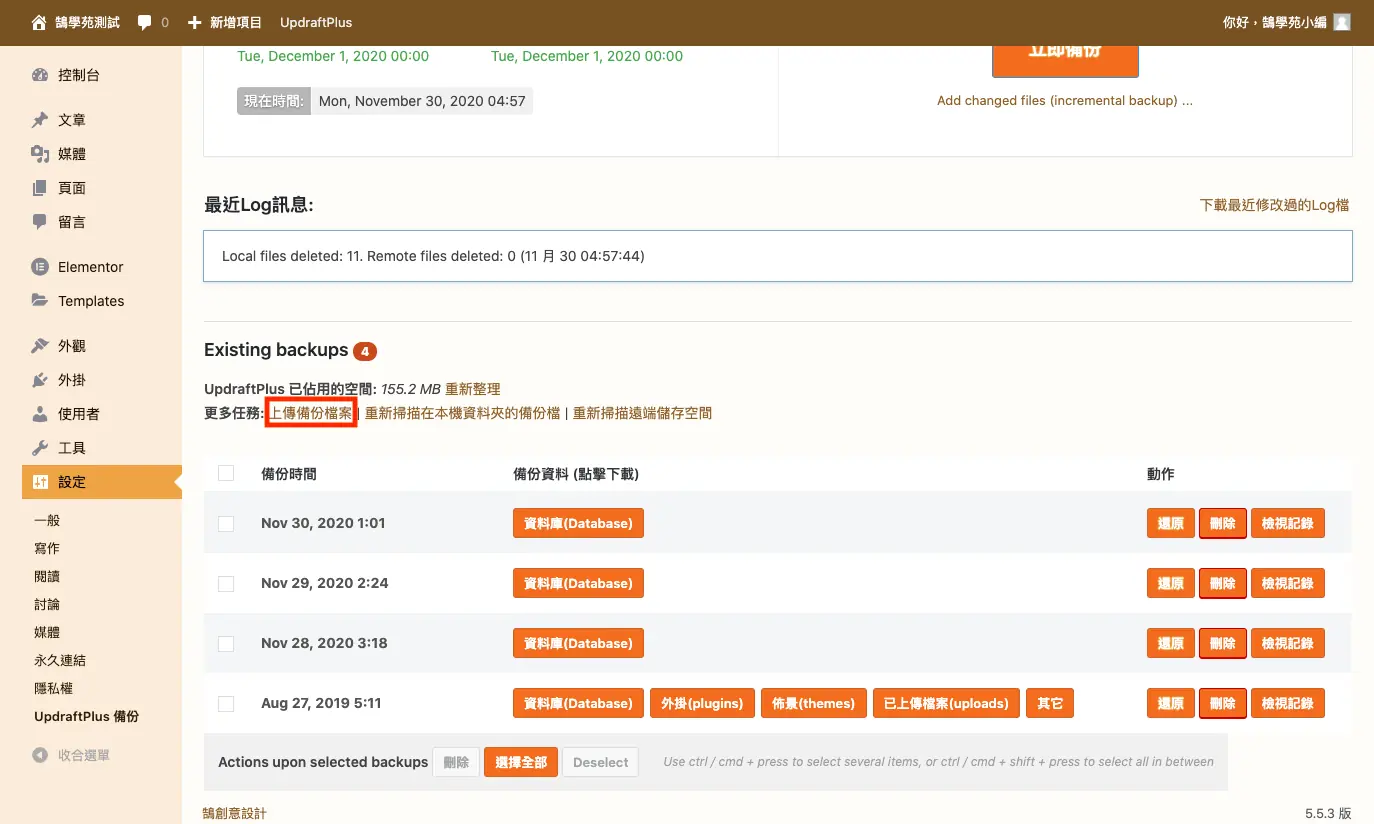The height and width of the screenshot is (824, 1374).
Task: Download 資料庫(Database) from Nov 28 backup
Action: click(578, 643)
